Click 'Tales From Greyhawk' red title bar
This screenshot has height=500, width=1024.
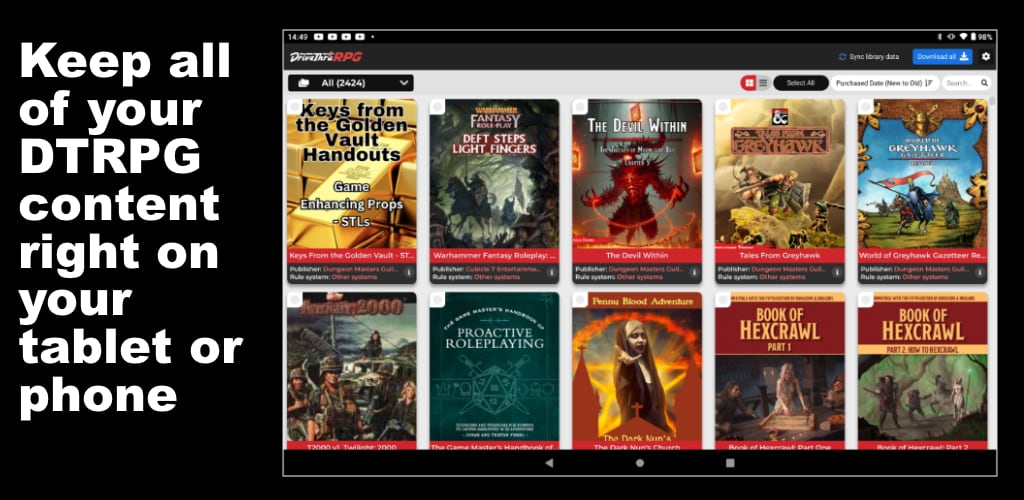(780, 256)
